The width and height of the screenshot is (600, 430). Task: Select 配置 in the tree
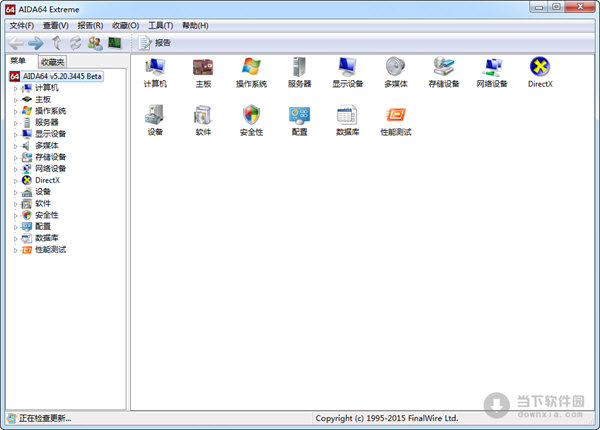[x=43, y=226]
